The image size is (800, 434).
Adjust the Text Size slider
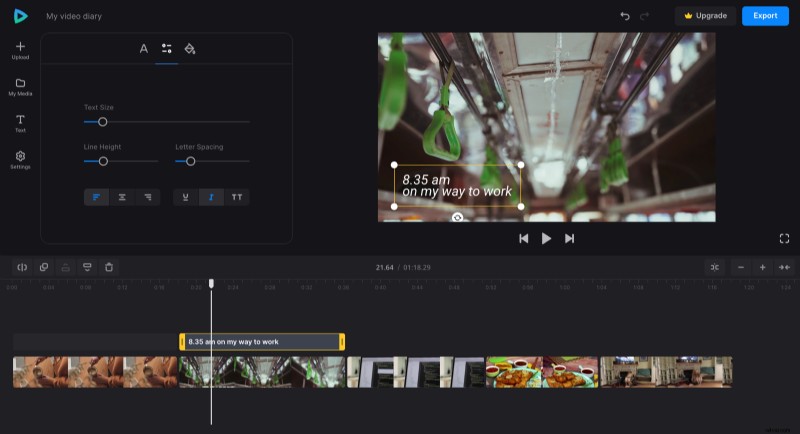103,122
